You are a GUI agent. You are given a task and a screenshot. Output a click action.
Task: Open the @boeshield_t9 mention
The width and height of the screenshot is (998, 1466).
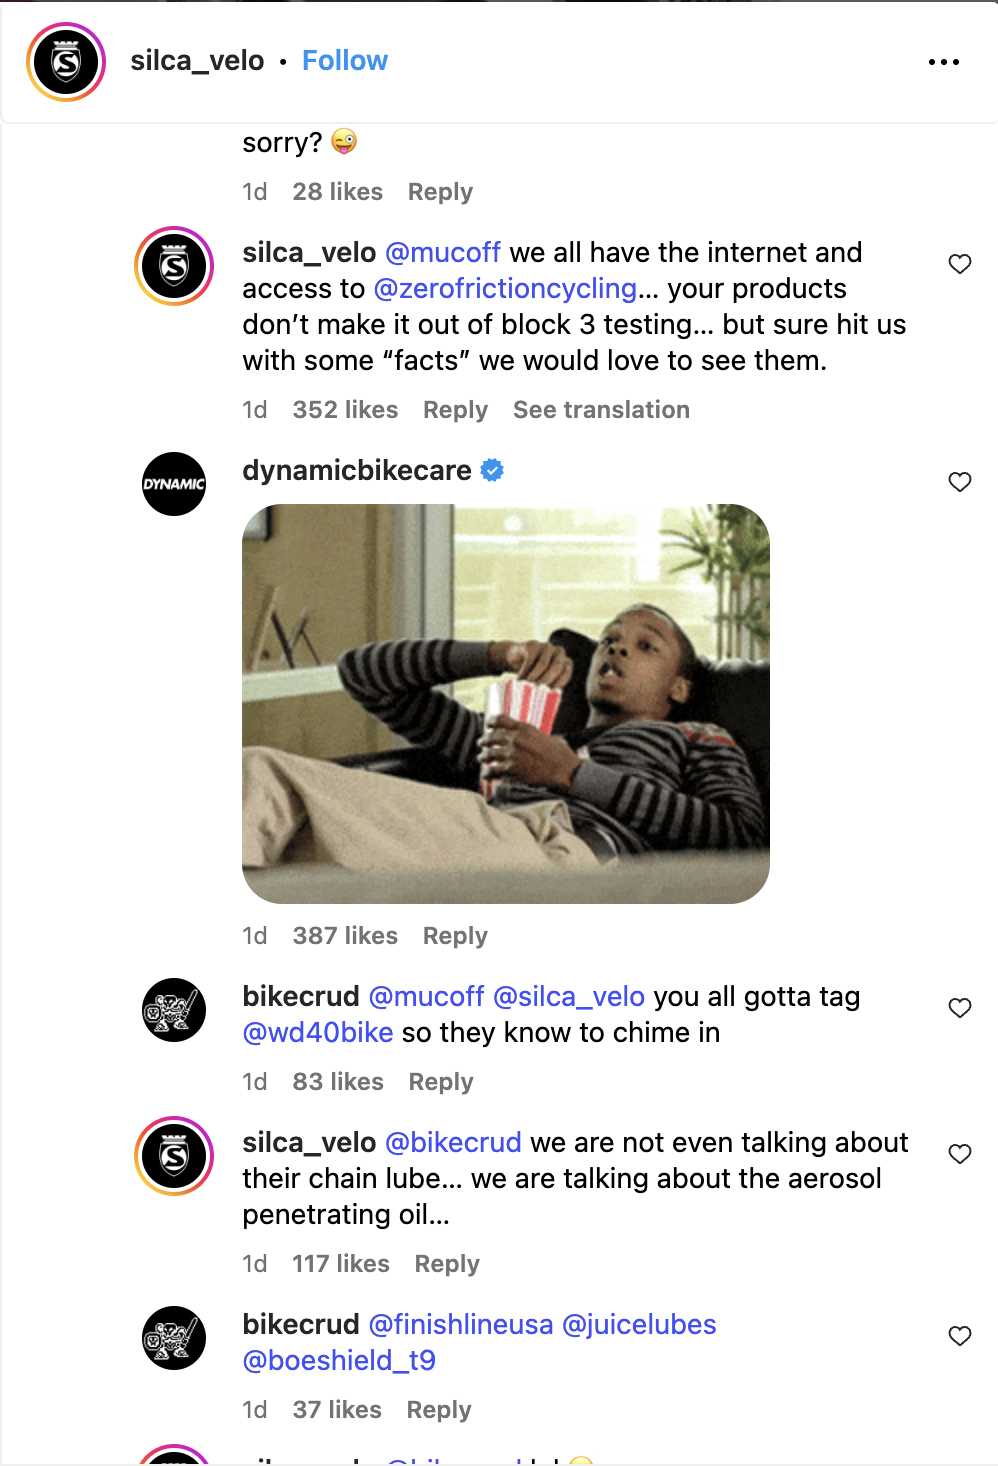[x=339, y=1361]
